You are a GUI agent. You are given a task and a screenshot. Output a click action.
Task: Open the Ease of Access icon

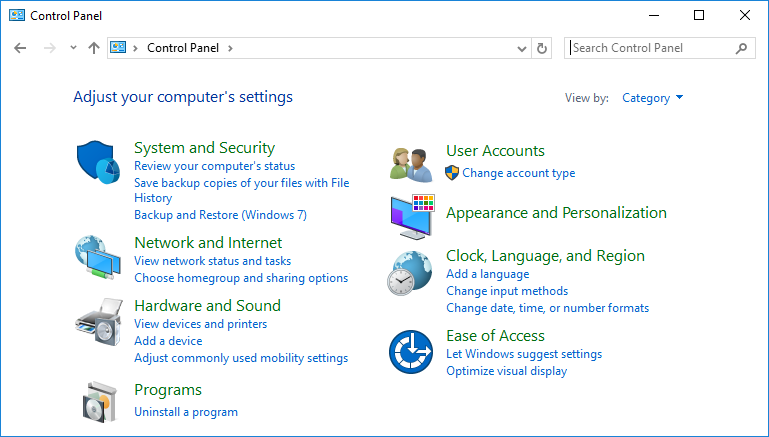click(411, 352)
